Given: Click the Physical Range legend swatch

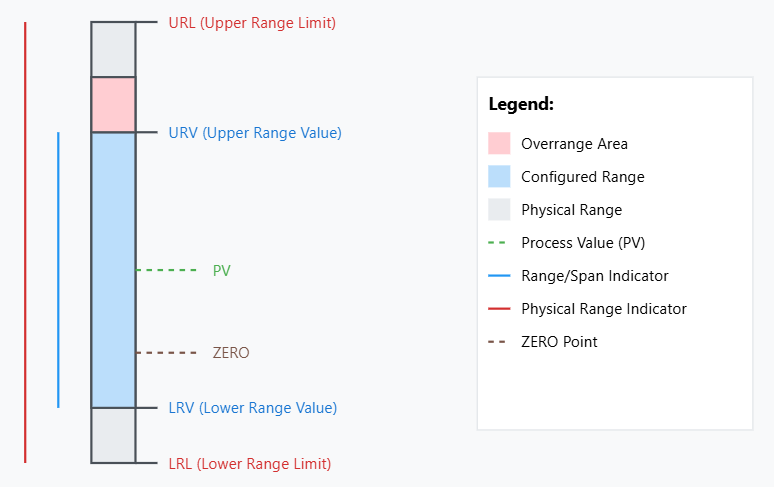Looking at the screenshot, I should click(x=499, y=209).
